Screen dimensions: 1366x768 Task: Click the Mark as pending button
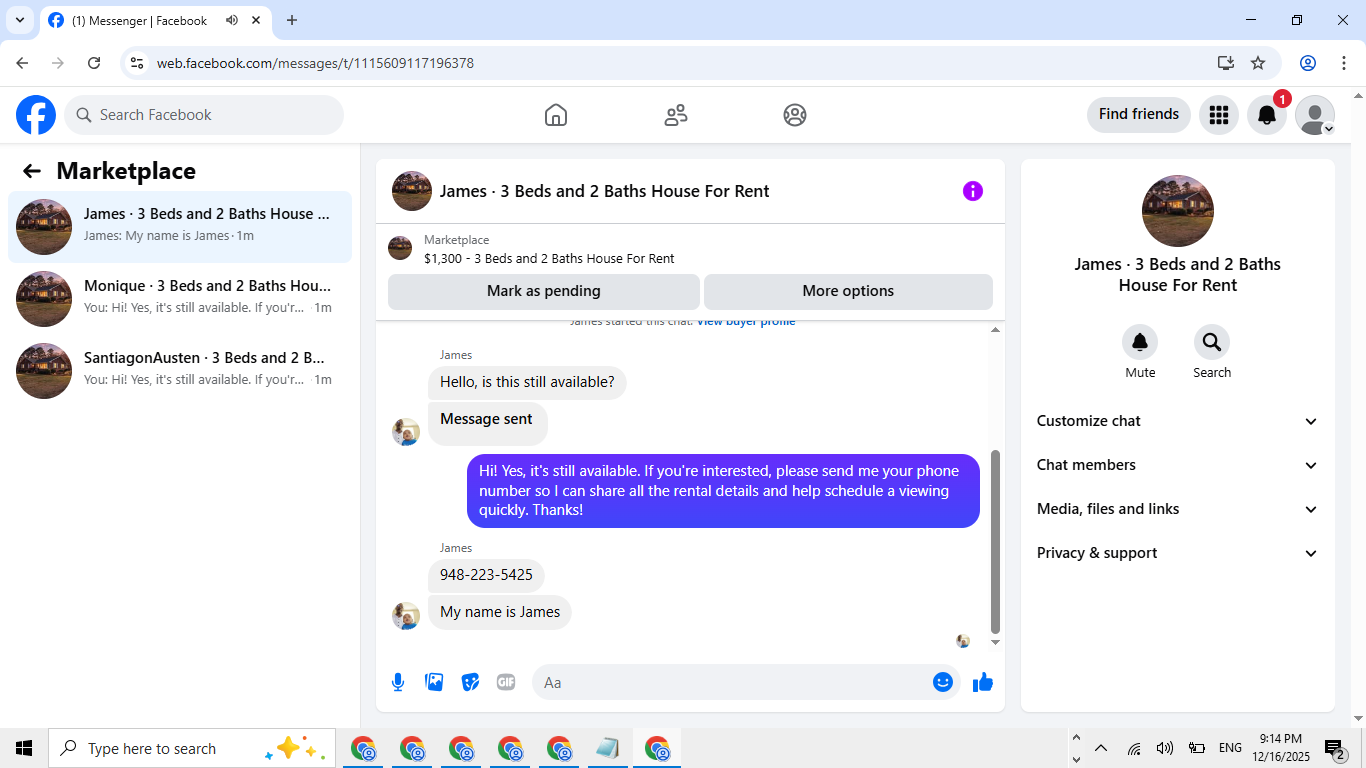pos(544,291)
